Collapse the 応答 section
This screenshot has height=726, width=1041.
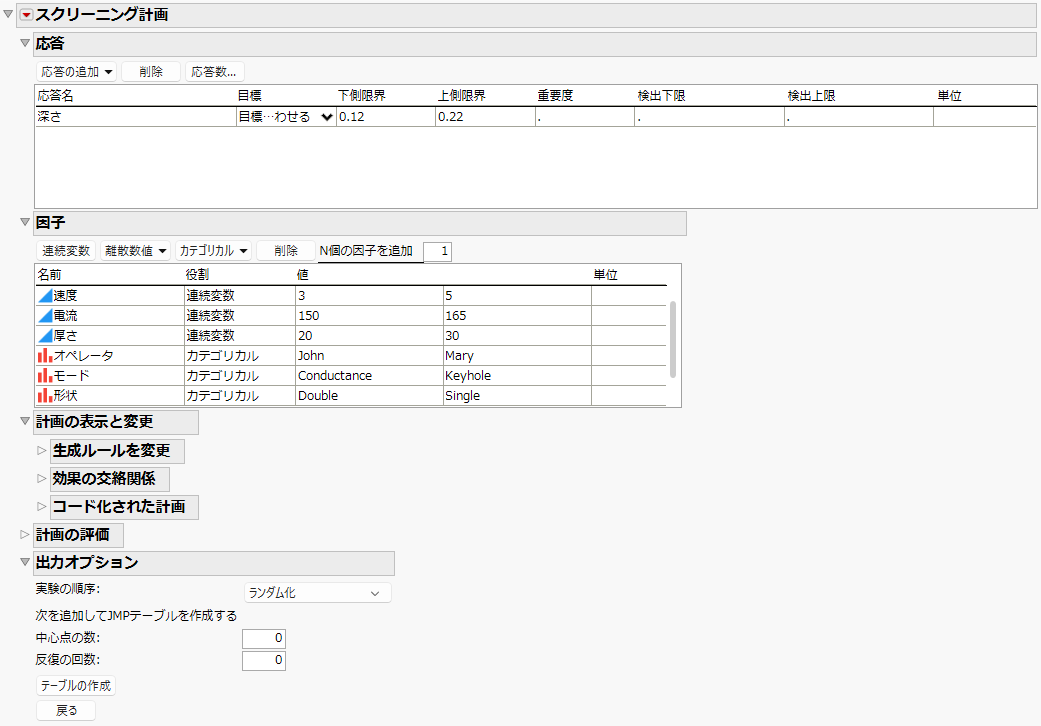tap(25, 43)
